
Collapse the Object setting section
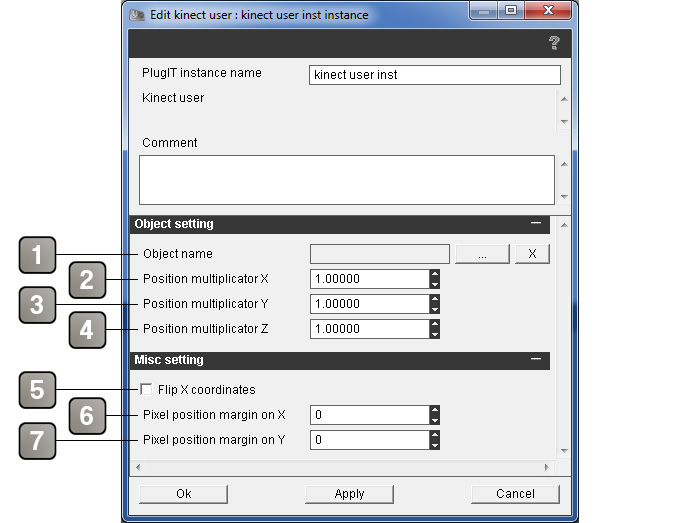point(536,223)
